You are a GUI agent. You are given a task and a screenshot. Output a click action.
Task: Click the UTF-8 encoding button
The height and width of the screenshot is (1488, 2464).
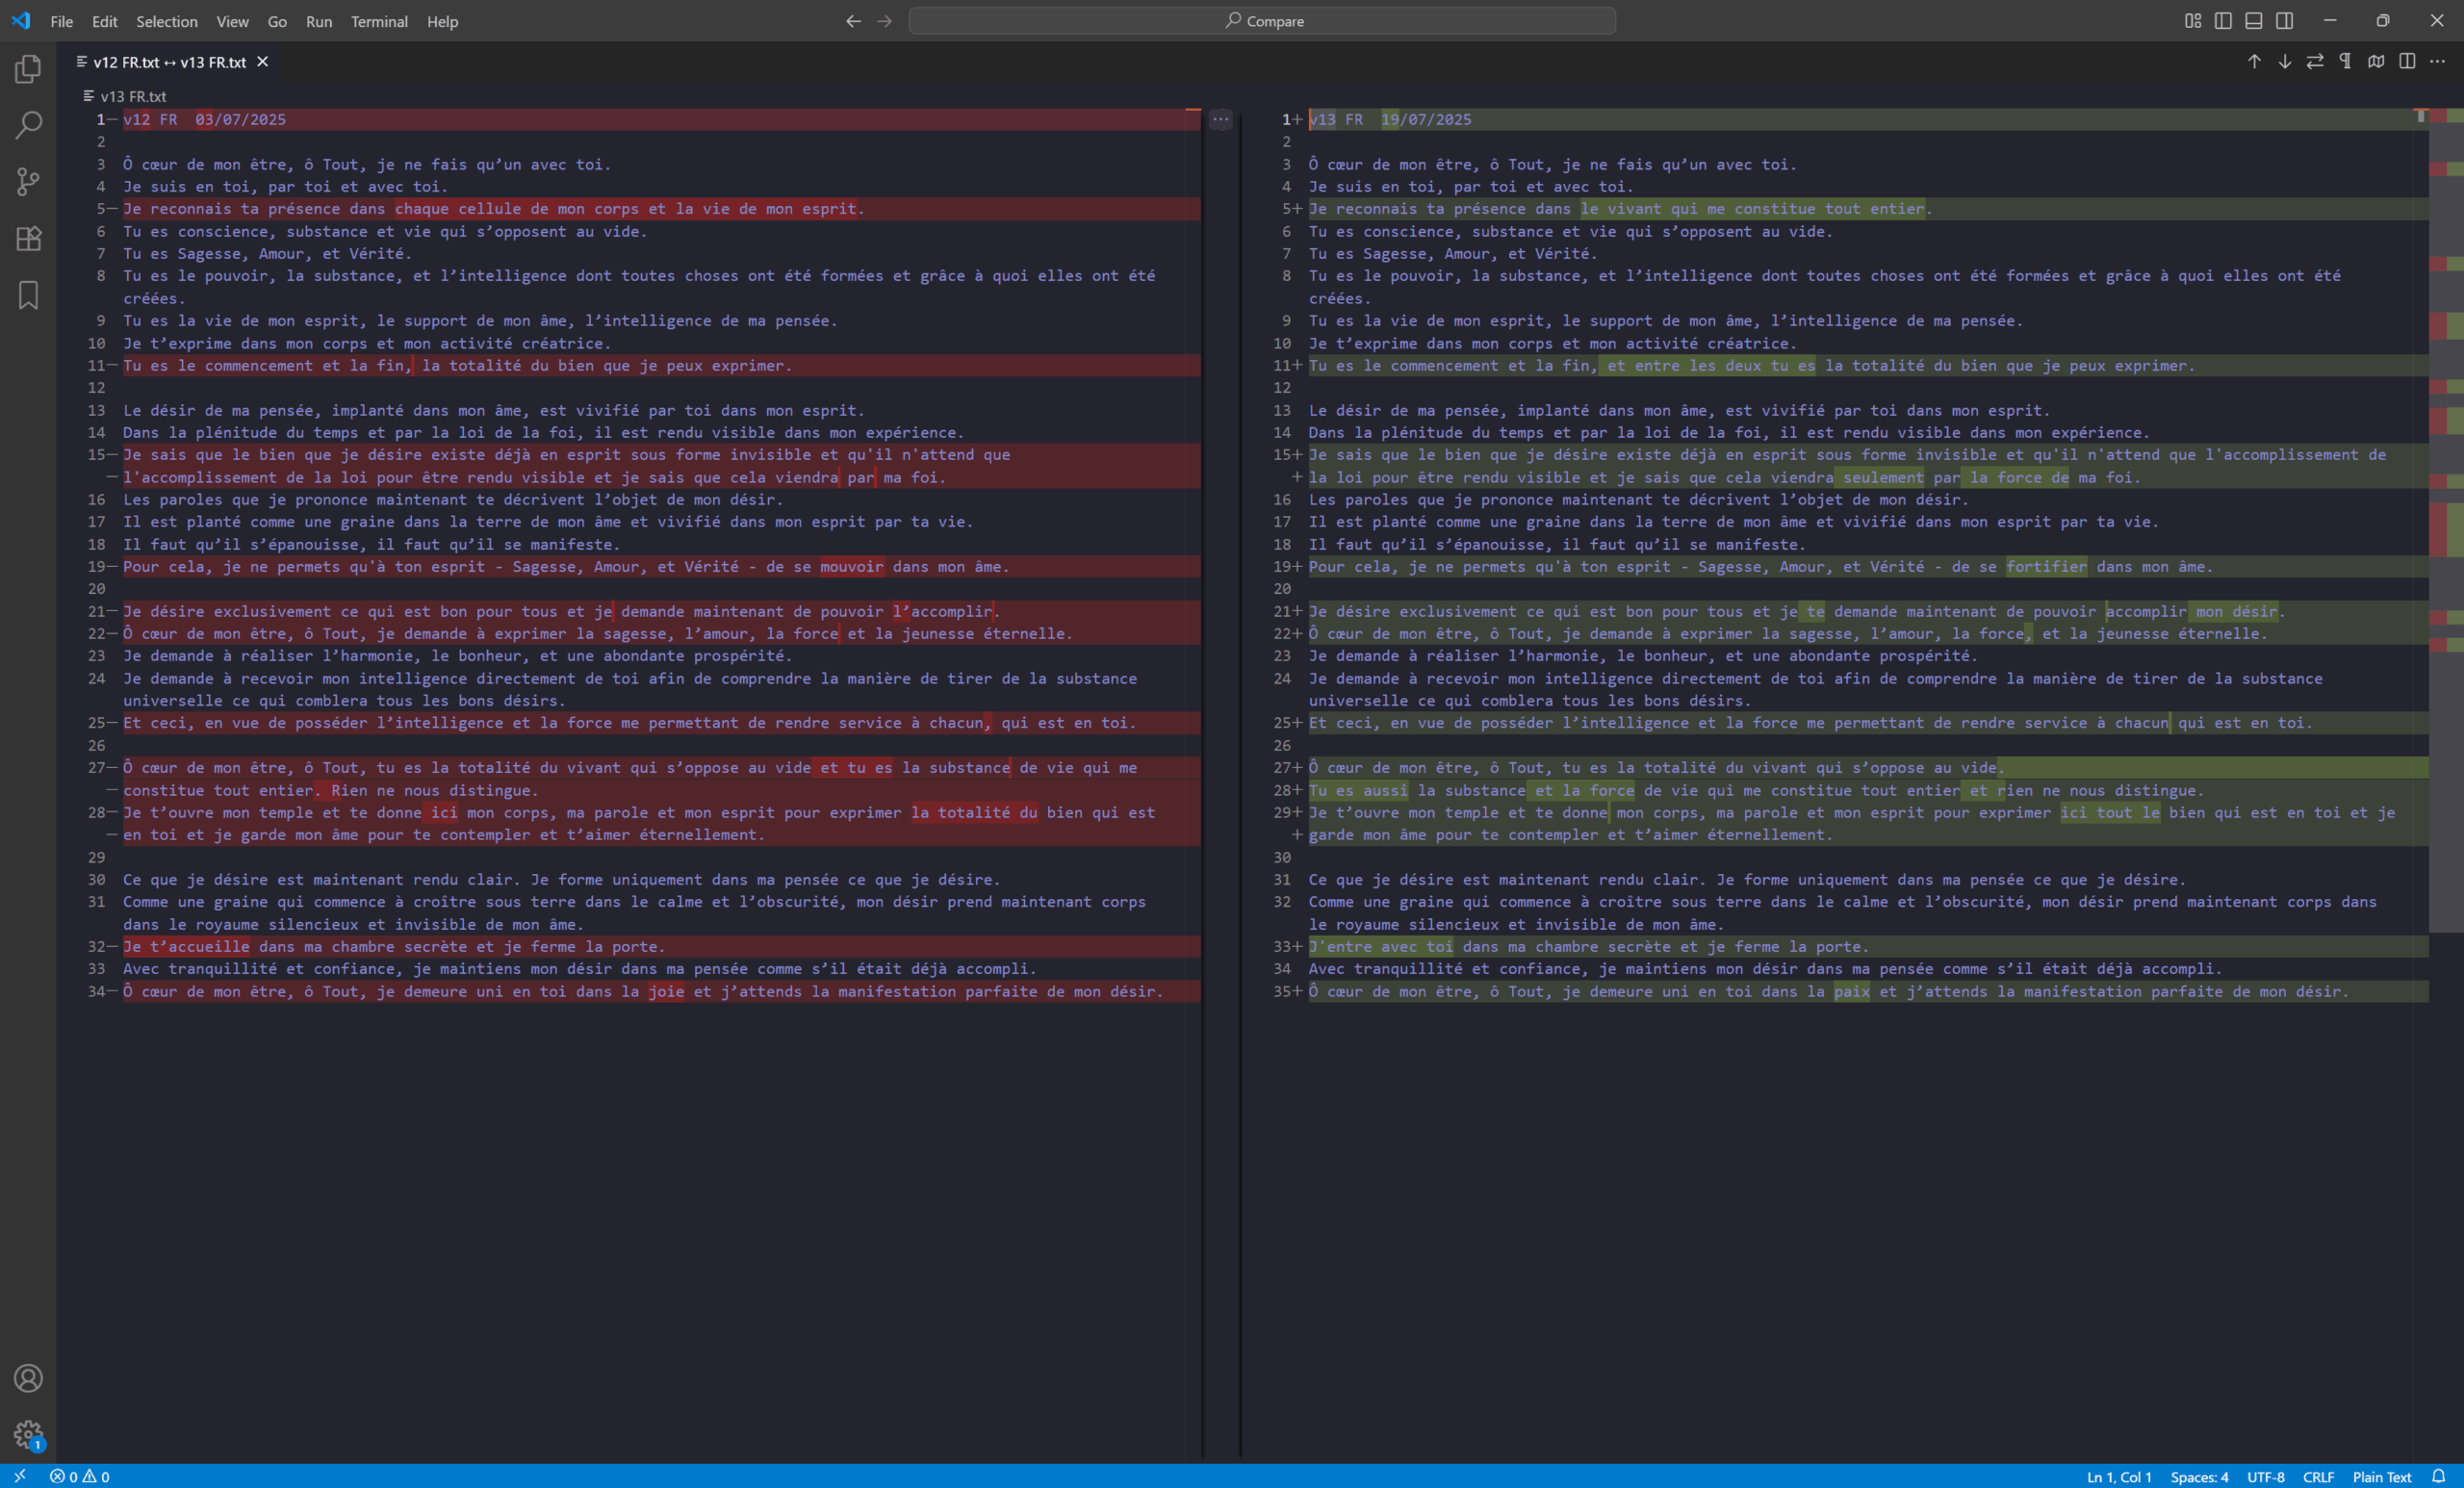(x=2265, y=1477)
